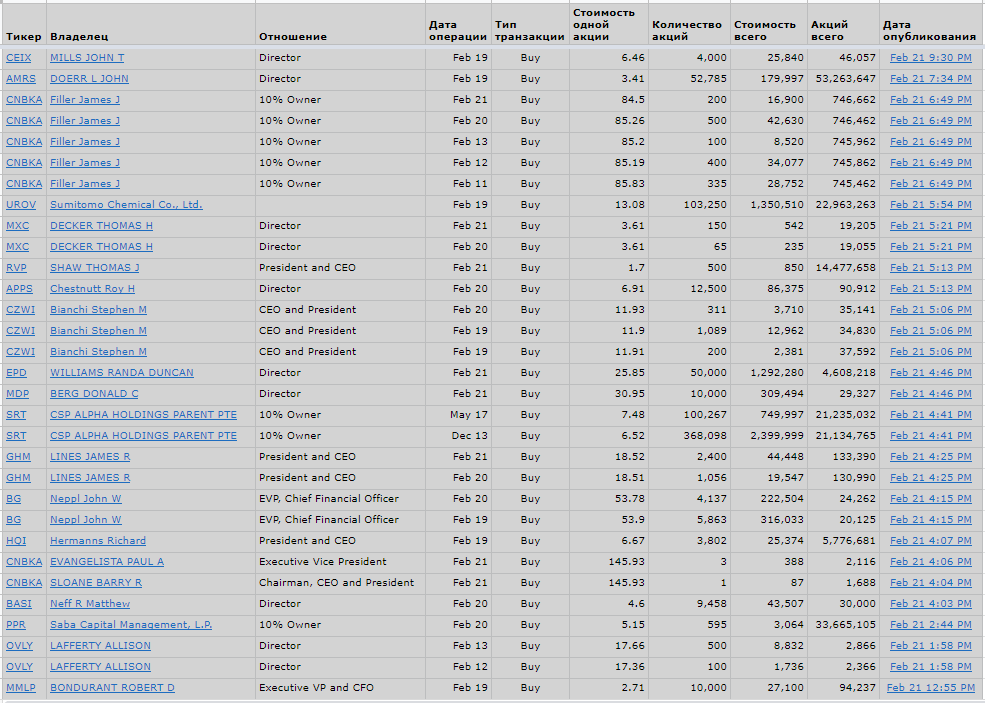Screen dimensions: 985x703
Task: Open the MDP ticker link
Action: [18, 394]
